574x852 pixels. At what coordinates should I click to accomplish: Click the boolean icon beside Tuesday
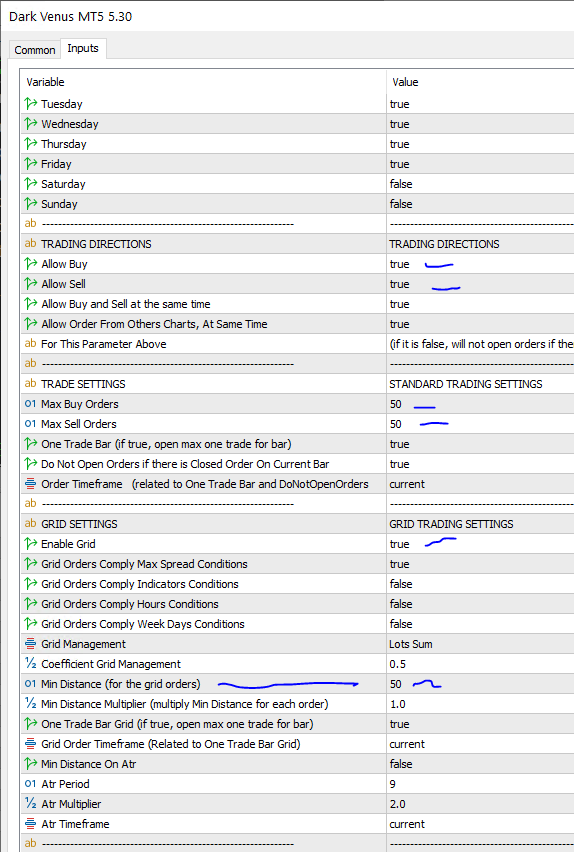(30, 104)
